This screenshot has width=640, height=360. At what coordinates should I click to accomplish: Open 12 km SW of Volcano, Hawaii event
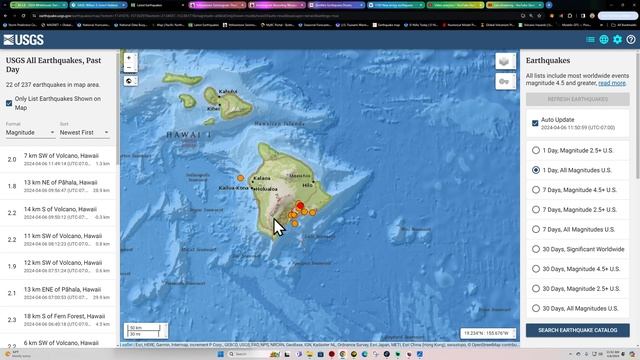[x=58, y=266]
